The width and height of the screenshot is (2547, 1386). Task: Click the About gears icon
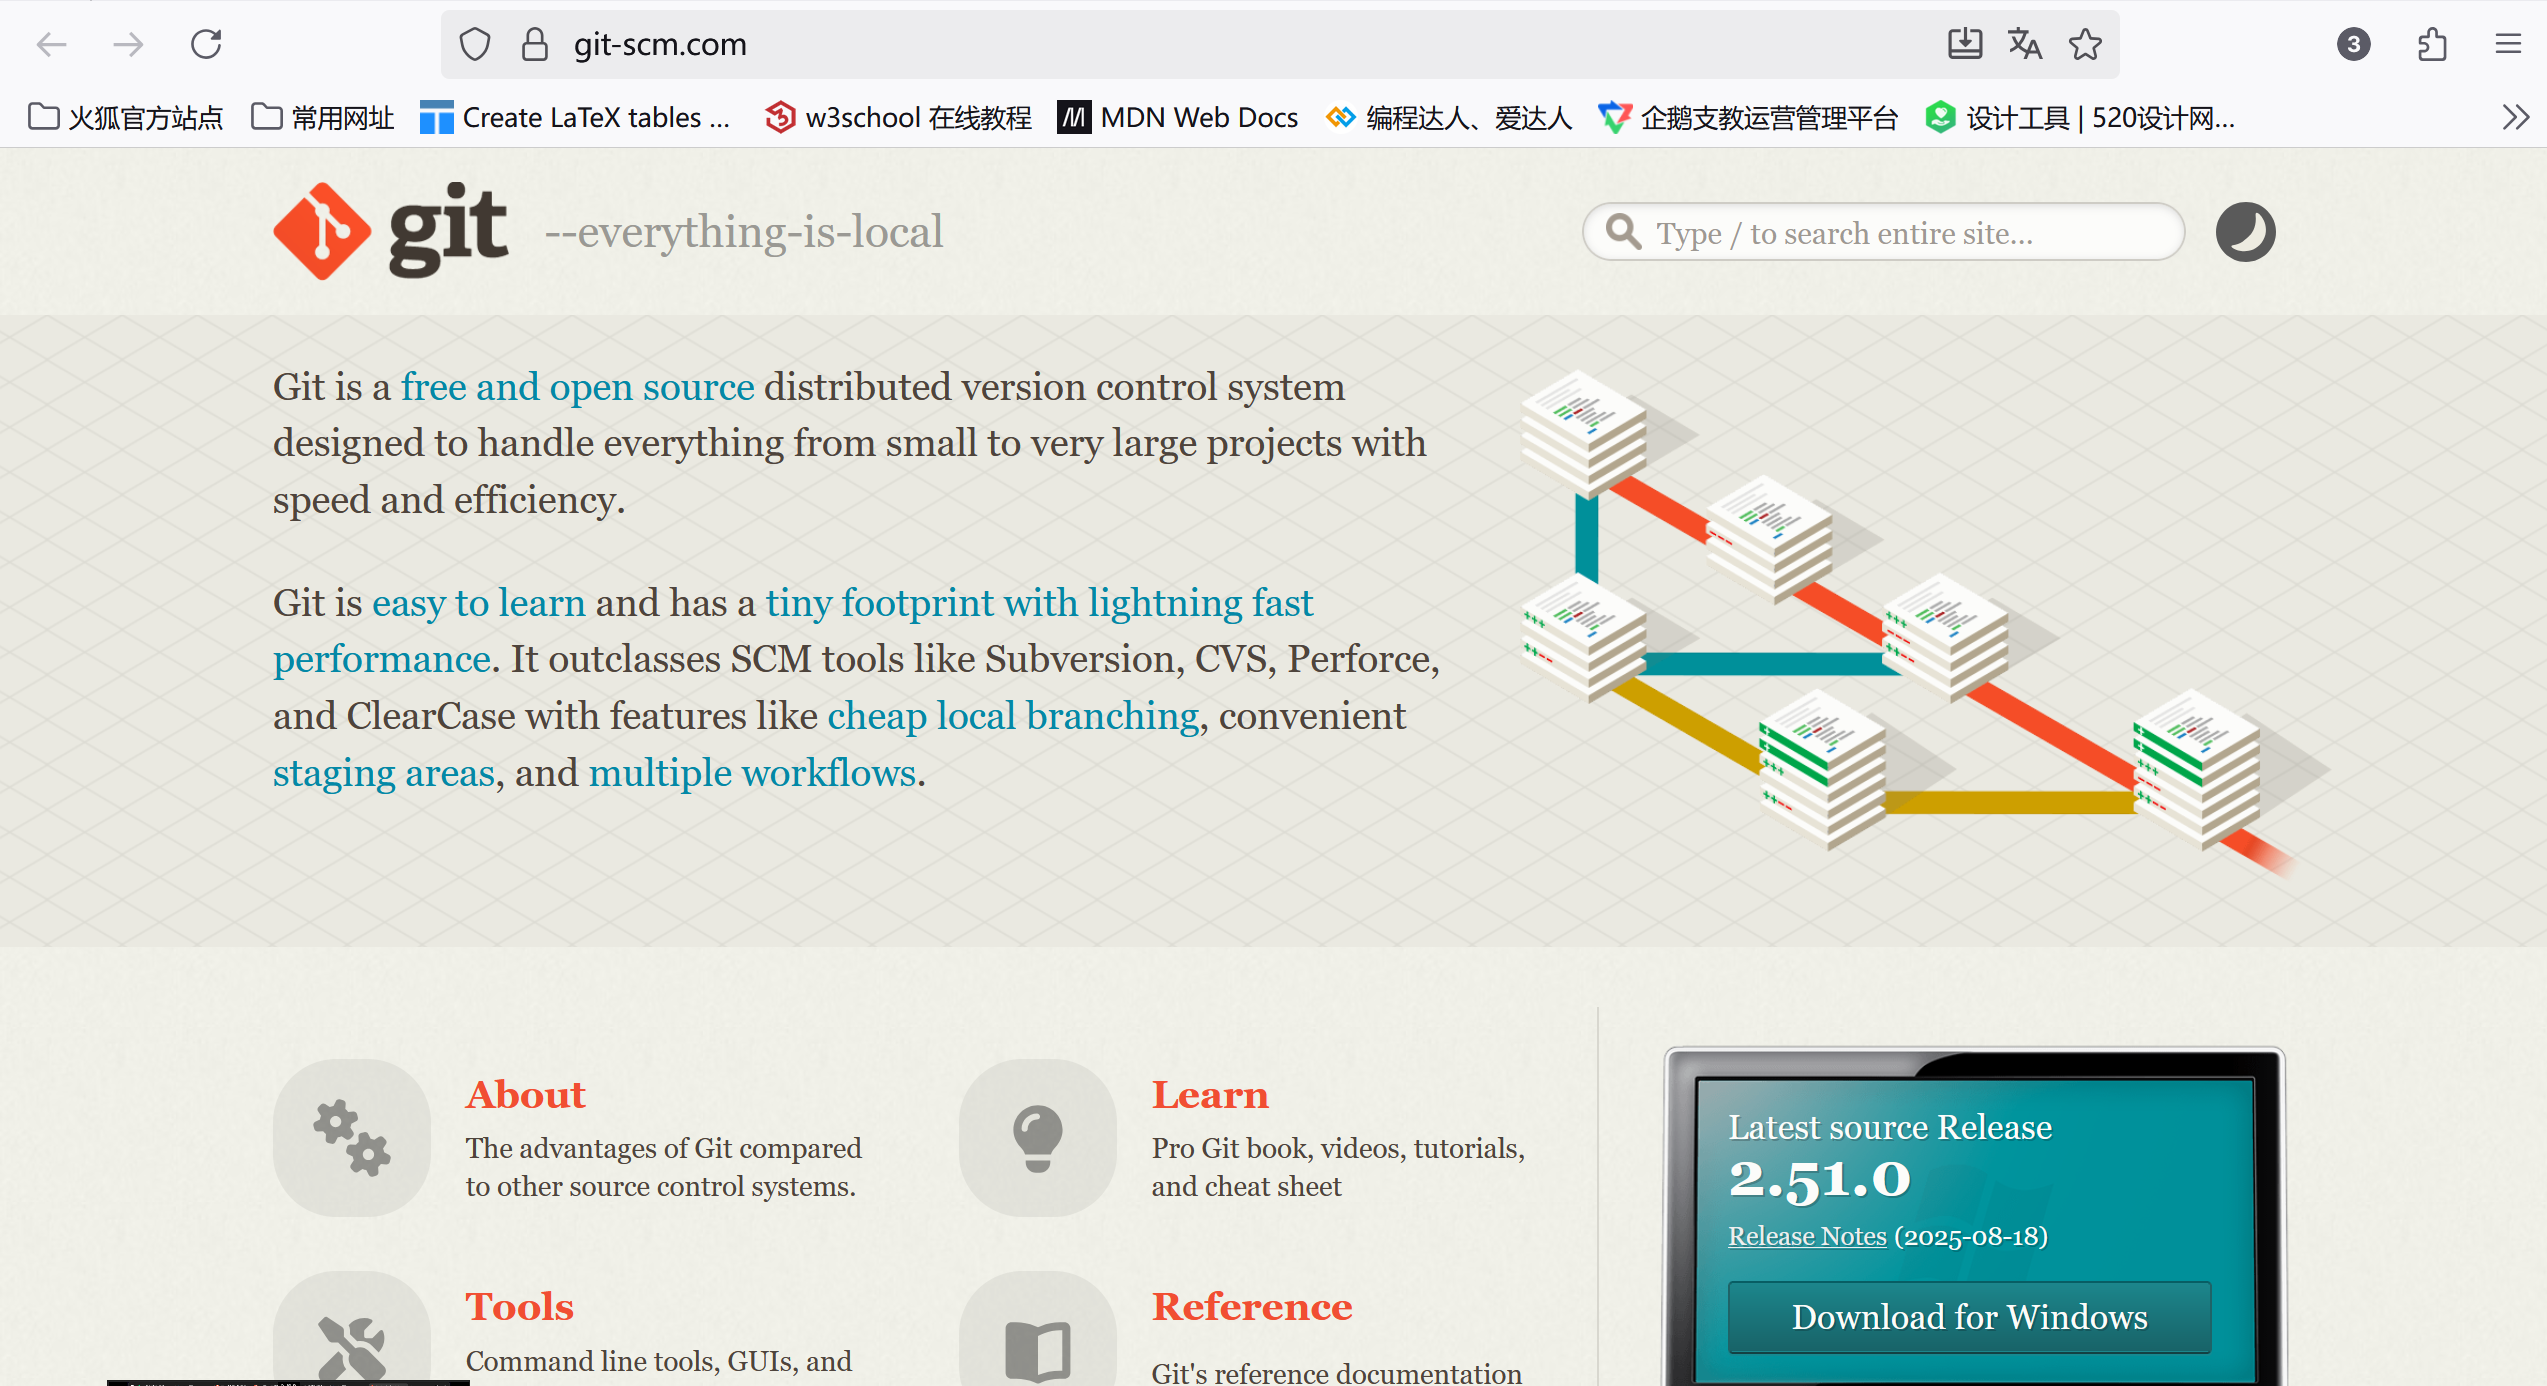coord(351,1137)
